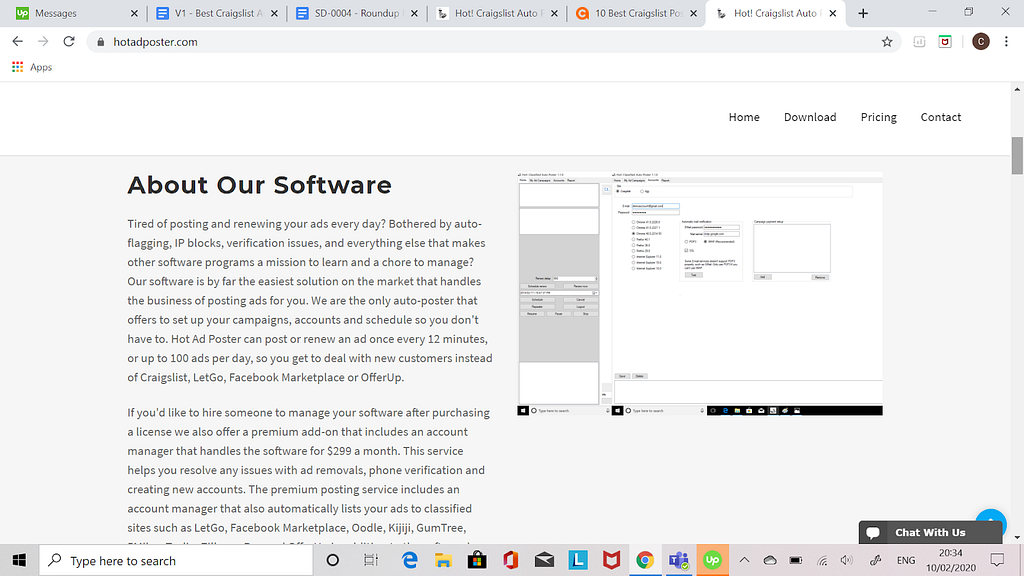Click the taskbar search box

(176, 560)
